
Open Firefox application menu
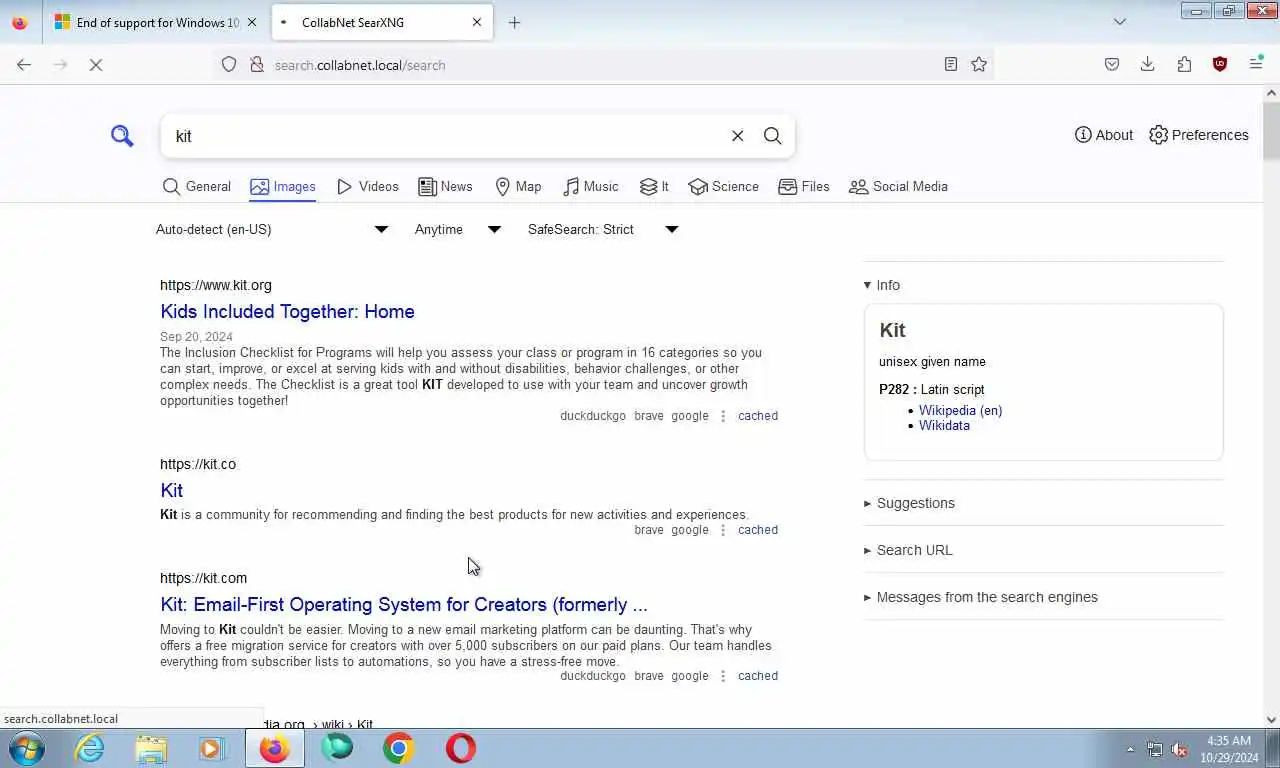coord(1256,65)
